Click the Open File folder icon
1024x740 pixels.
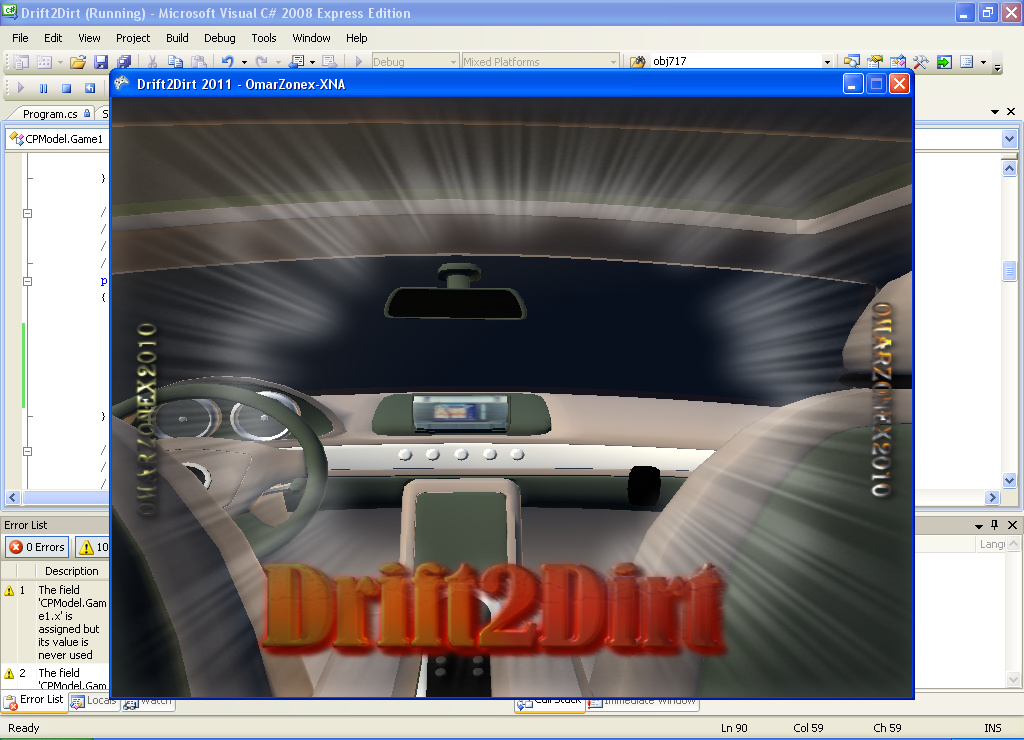click(78, 61)
